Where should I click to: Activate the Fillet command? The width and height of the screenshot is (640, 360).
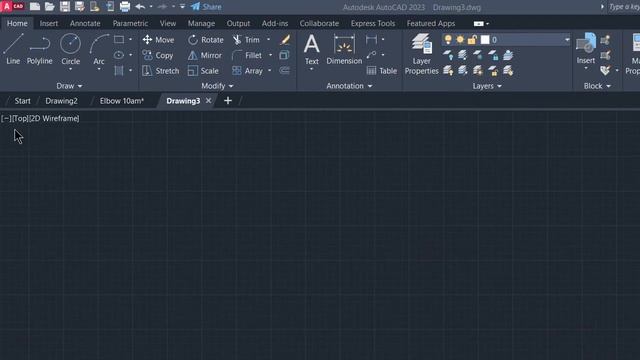click(x=247, y=55)
